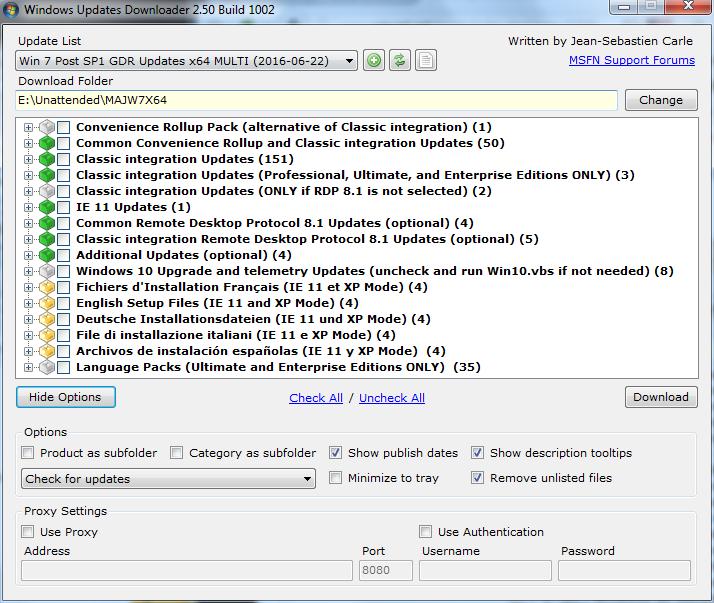Open the MSFN Support Forums link
This screenshot has height=603, width=714.
[632, 60]
